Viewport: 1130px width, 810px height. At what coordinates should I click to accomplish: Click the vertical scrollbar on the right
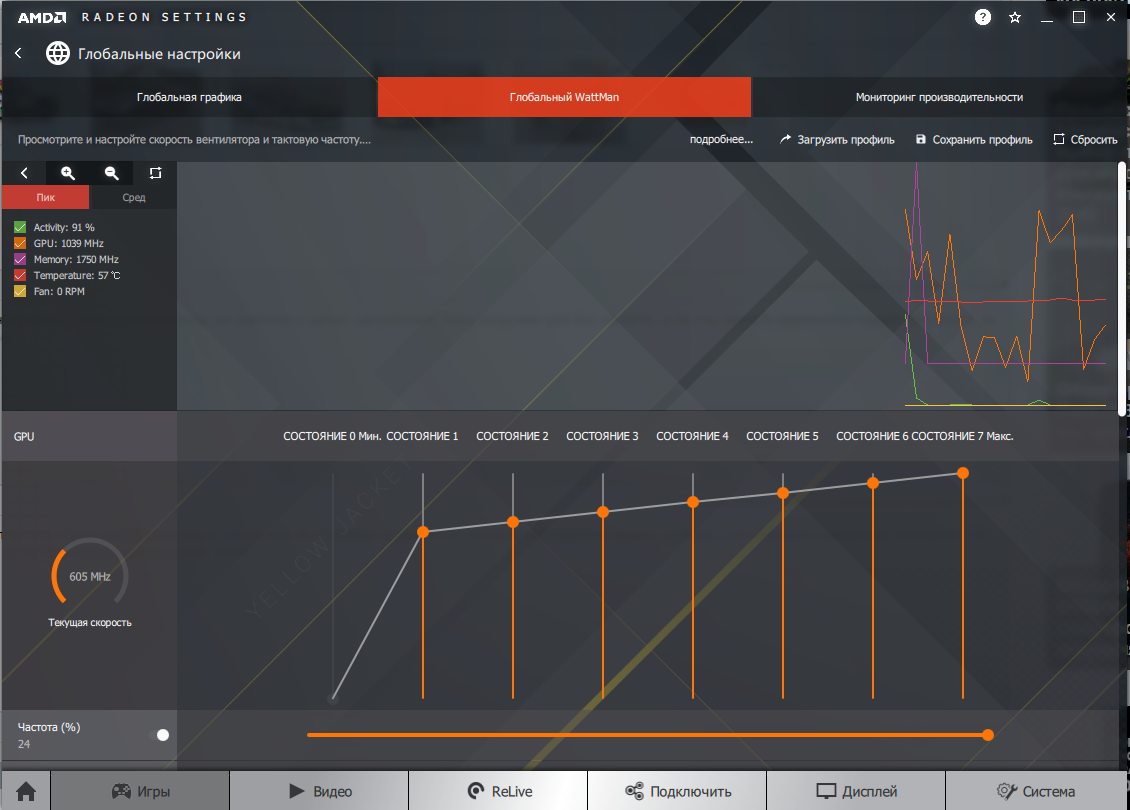(x=1122, y=288)
